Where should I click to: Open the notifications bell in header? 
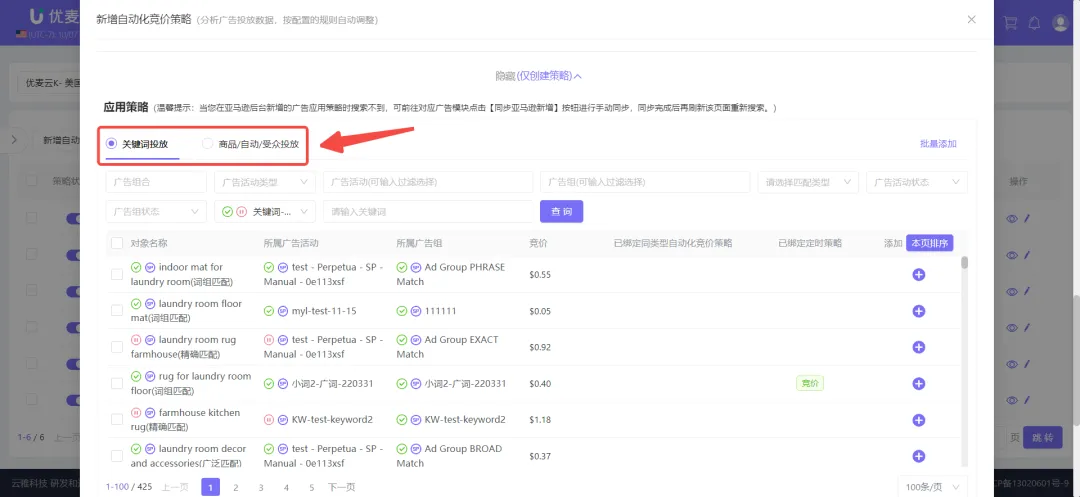pyautogui.click(x=1034, y=23)
